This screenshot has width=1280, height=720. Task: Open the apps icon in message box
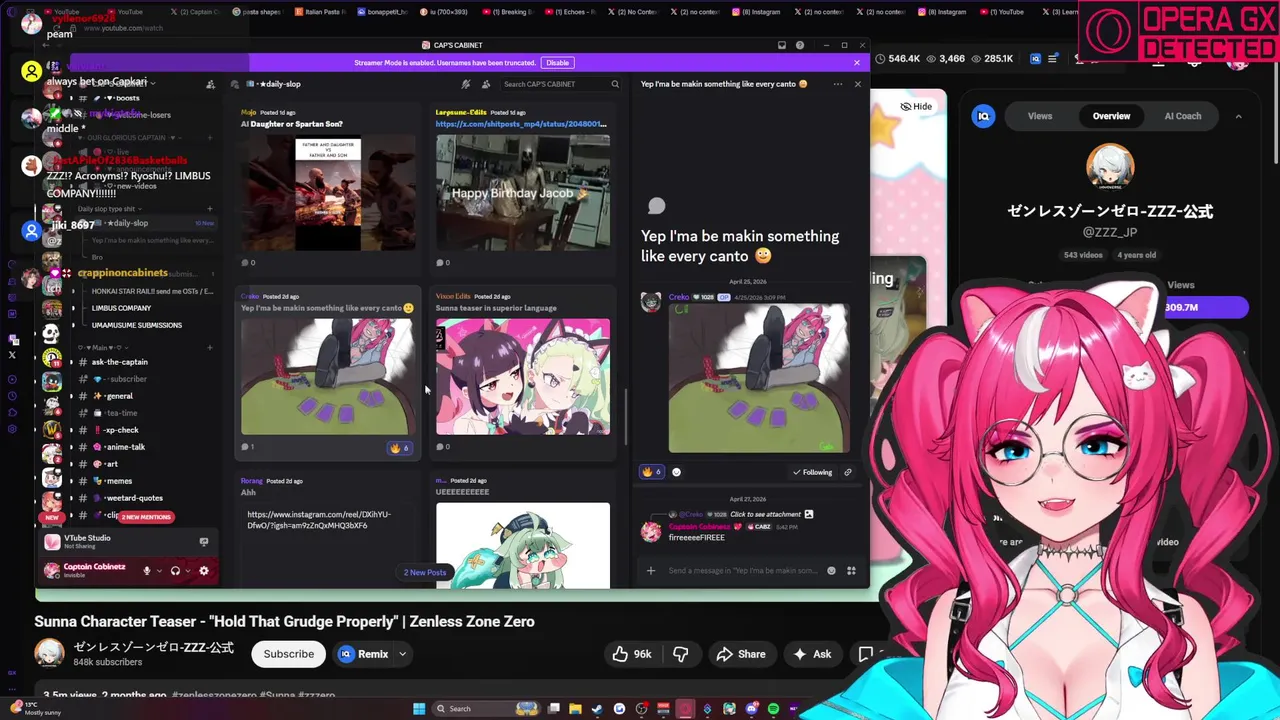click(851, 571)
